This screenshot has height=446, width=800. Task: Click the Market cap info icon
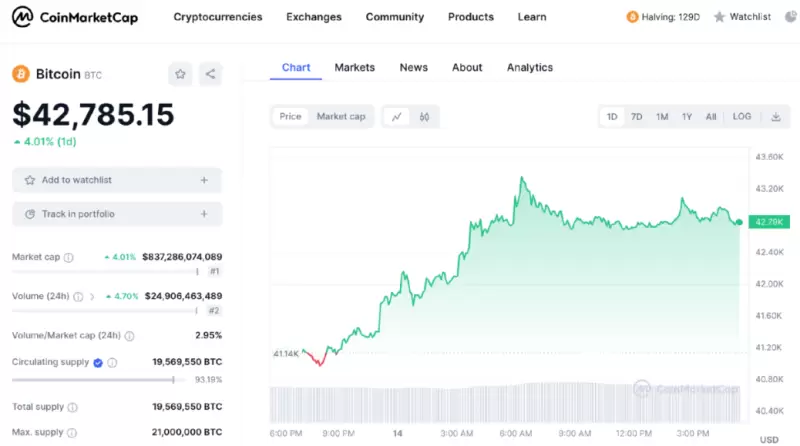pos(69,258)
